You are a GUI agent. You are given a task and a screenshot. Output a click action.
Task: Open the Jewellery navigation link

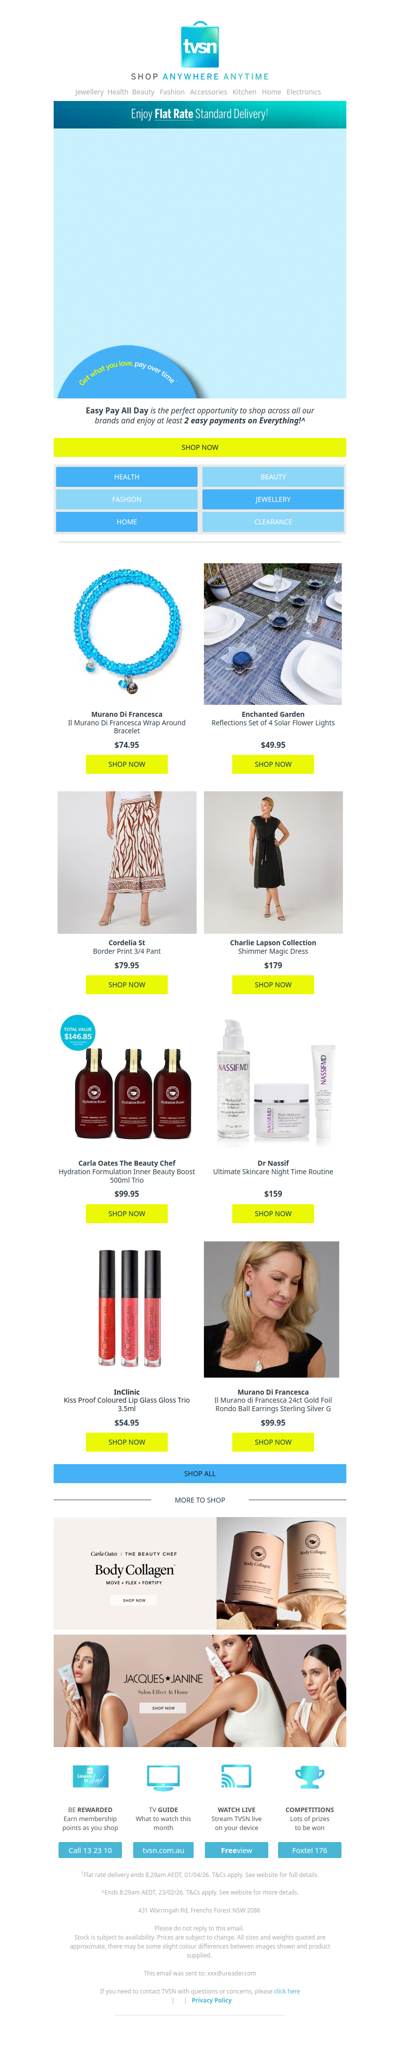coord(89,92)
